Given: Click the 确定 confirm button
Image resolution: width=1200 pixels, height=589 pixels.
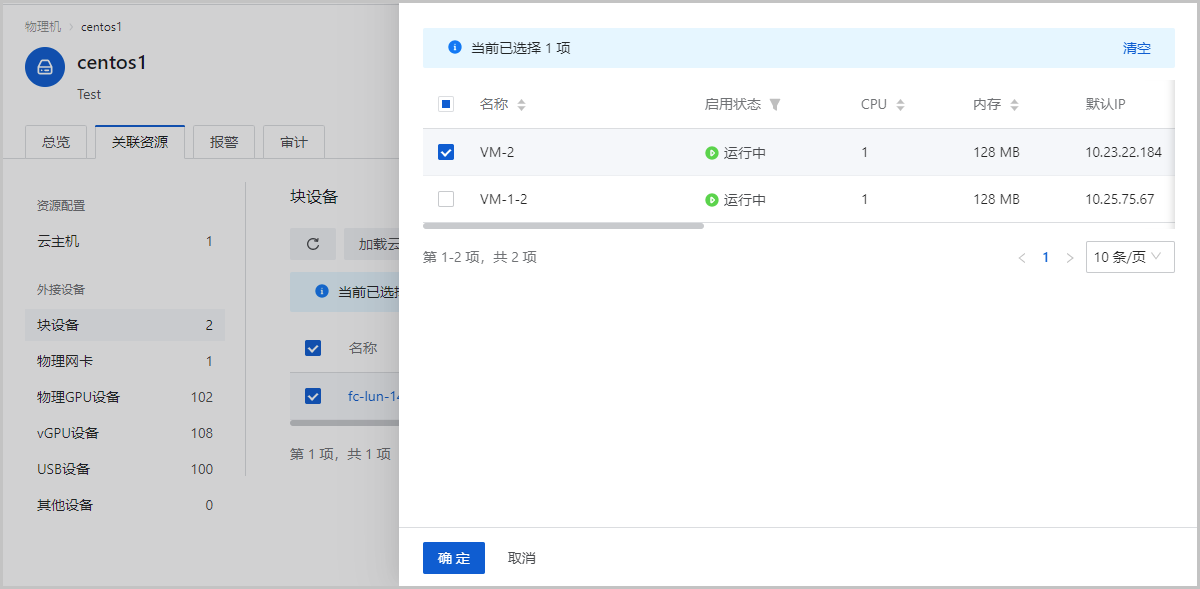Looking at the screenshot, I should point(454,558).
